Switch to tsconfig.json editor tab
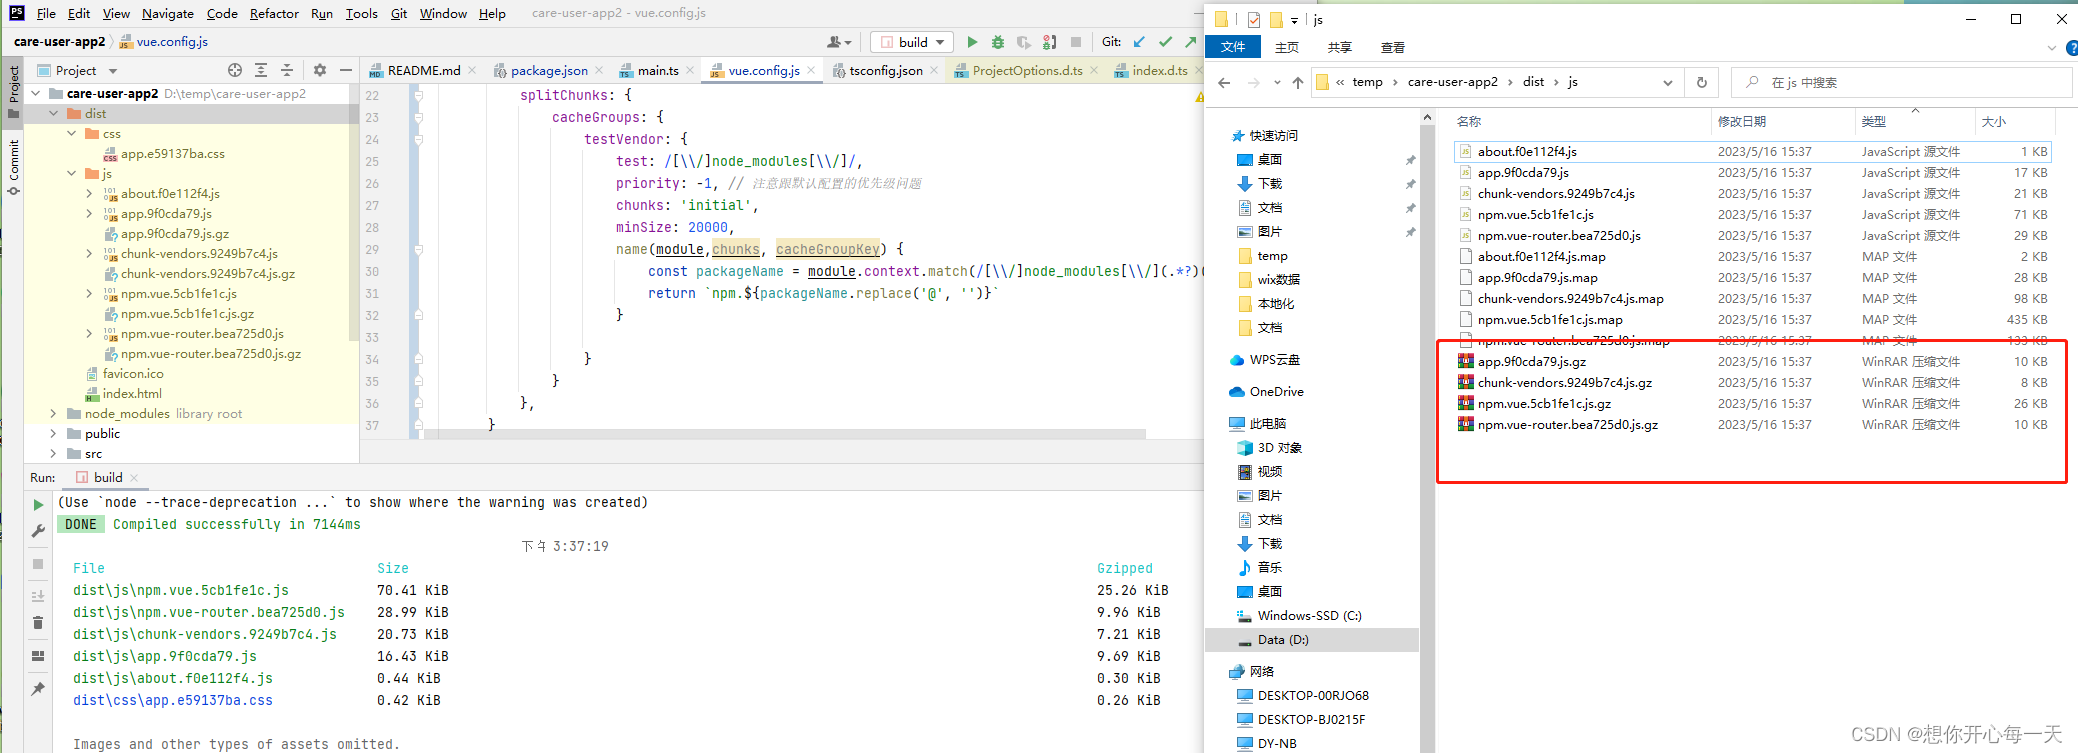The width and height of the screenshot is (2078, 753). [x=886, y=70]
